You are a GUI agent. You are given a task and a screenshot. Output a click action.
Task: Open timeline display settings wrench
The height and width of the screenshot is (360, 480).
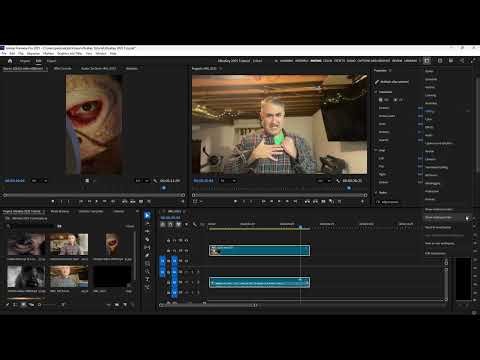pos(195,224)
